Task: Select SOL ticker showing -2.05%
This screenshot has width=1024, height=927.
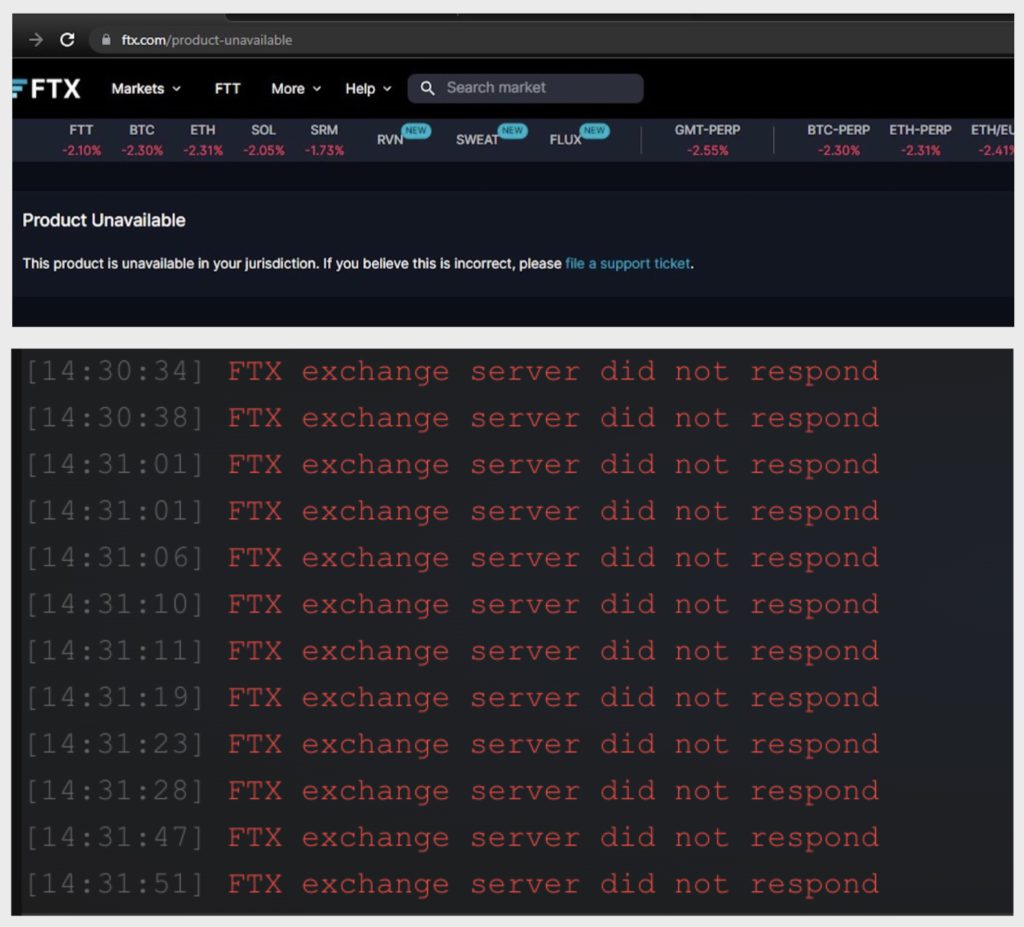Action: (x=264, y=140)
